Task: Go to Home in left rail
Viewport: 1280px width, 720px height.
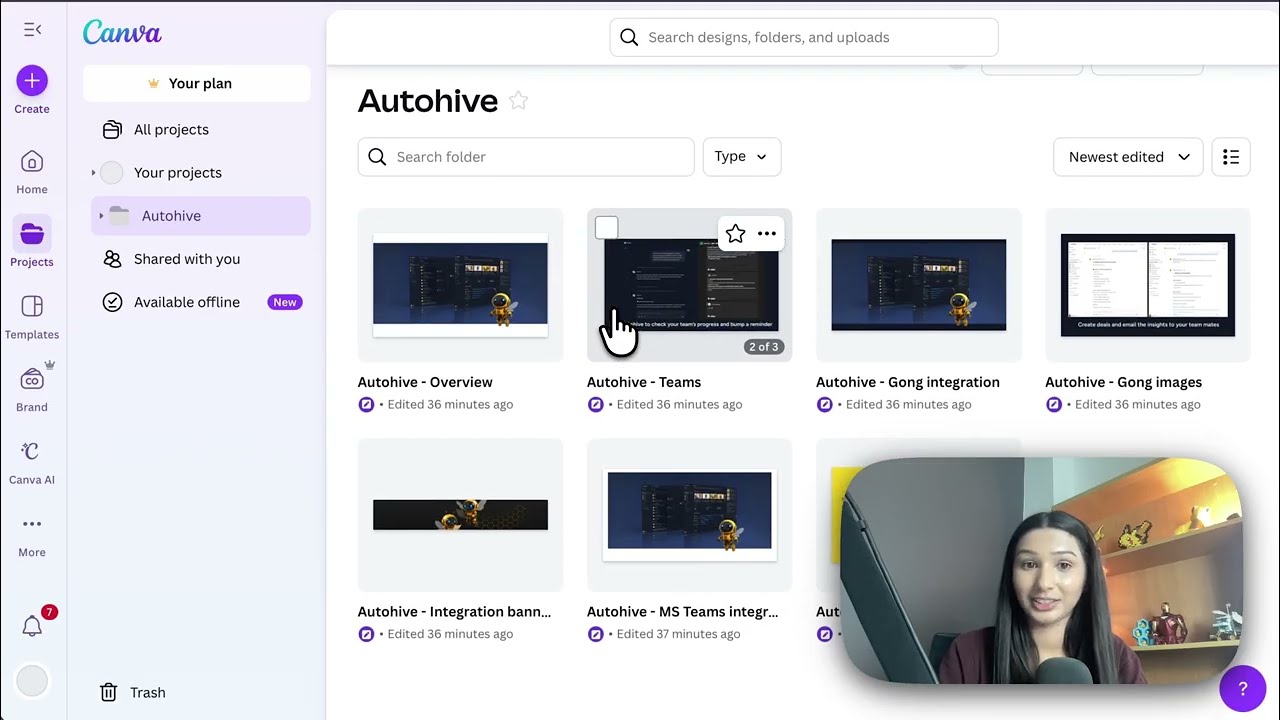Action: click(32, 172)
